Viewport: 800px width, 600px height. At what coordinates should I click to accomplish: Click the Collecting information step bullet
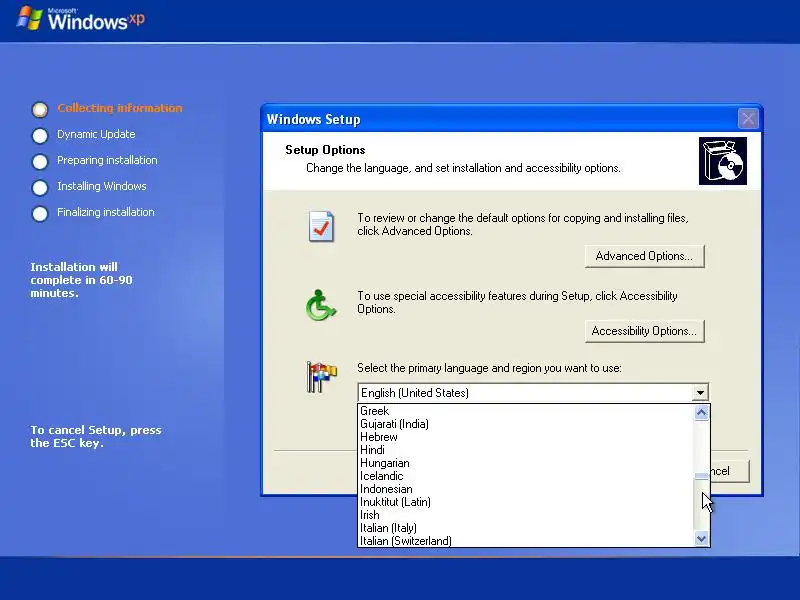pyautogui.click(x=40, y=109)
